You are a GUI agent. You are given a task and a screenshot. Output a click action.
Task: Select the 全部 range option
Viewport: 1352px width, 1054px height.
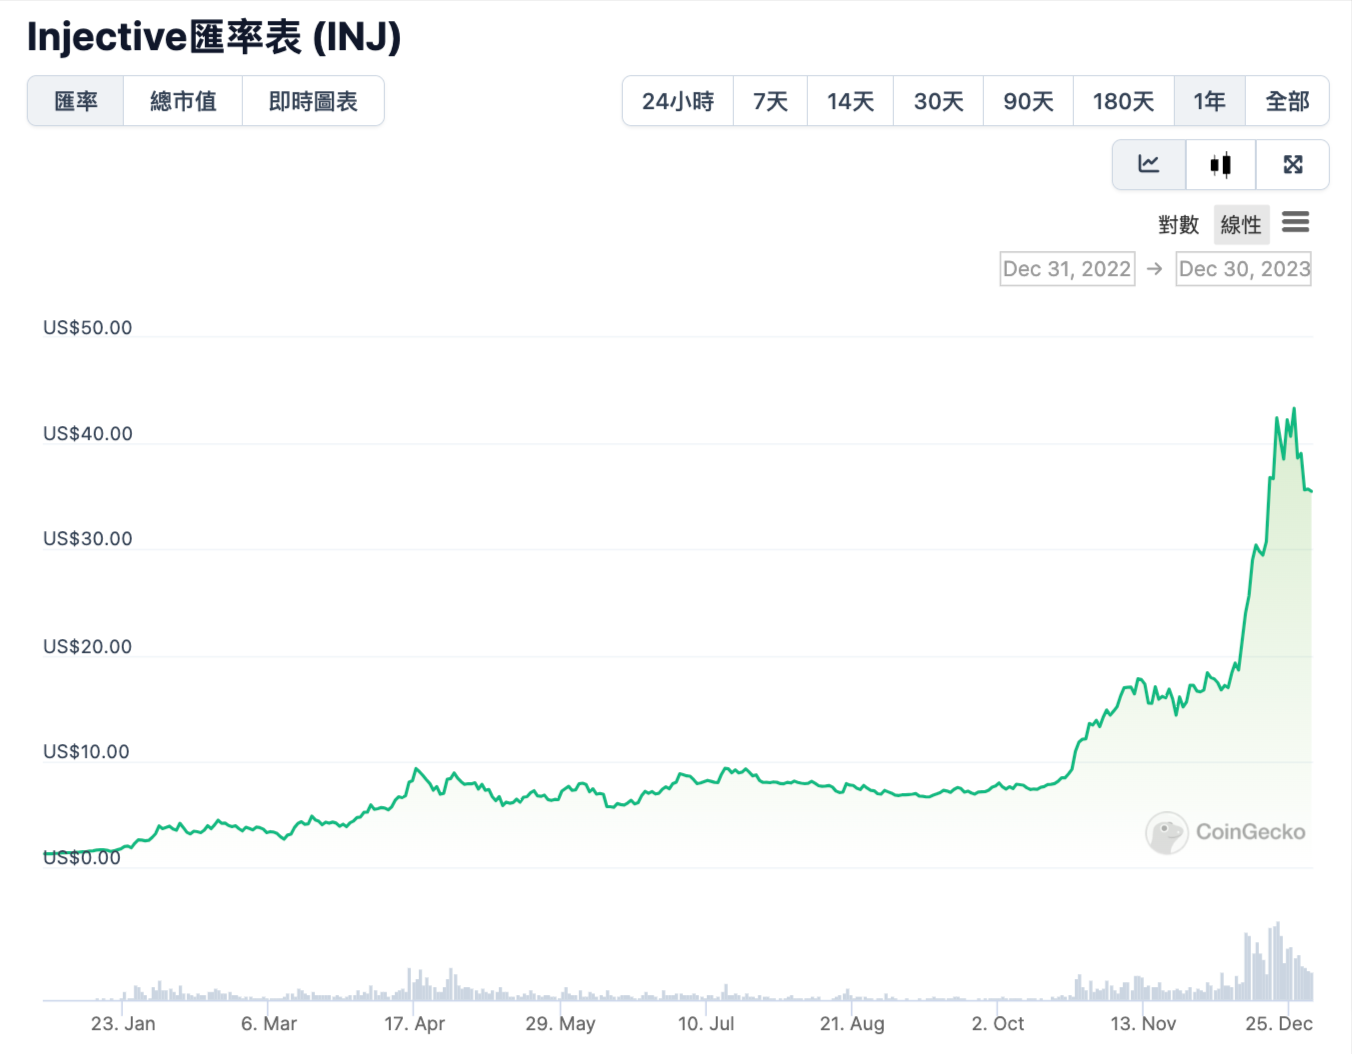(1287, 100)
